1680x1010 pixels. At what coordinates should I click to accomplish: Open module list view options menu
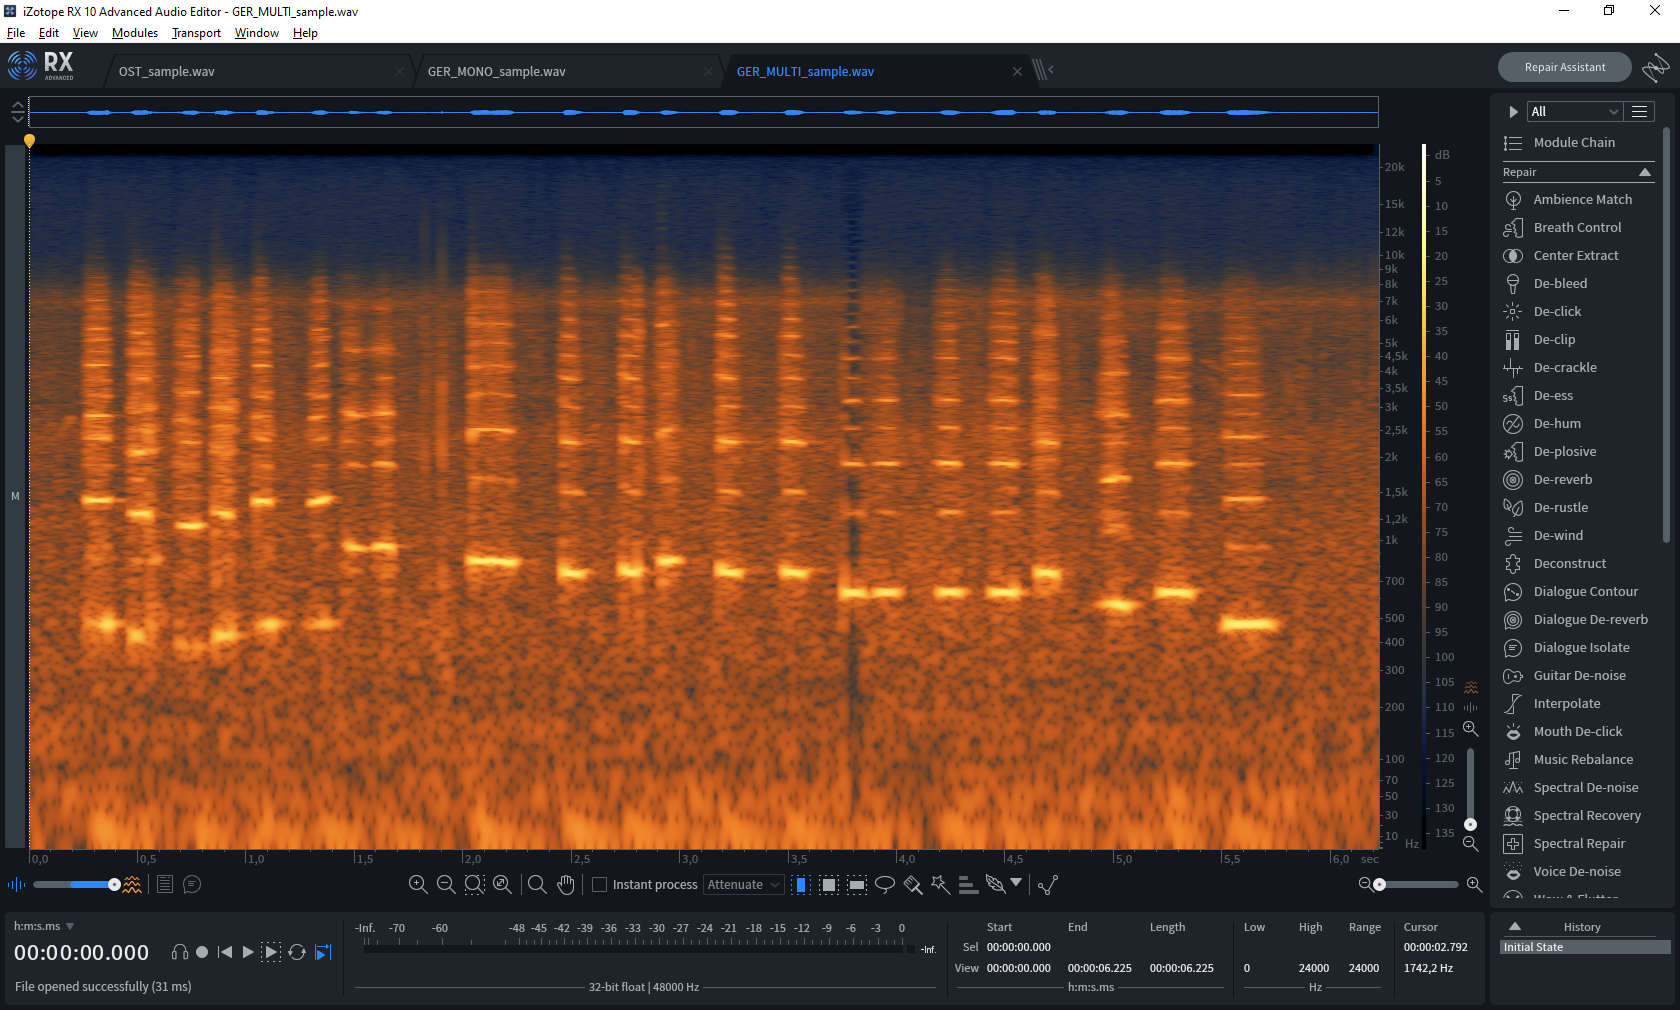click(x=1640, y=112)
